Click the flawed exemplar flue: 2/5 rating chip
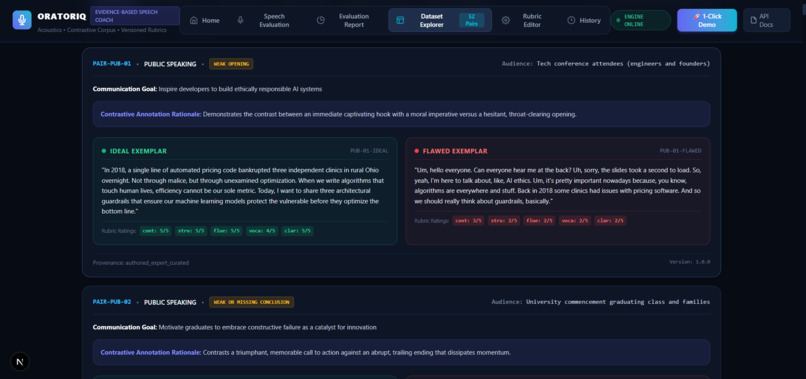Screen dimensions: 806x379 539,221
